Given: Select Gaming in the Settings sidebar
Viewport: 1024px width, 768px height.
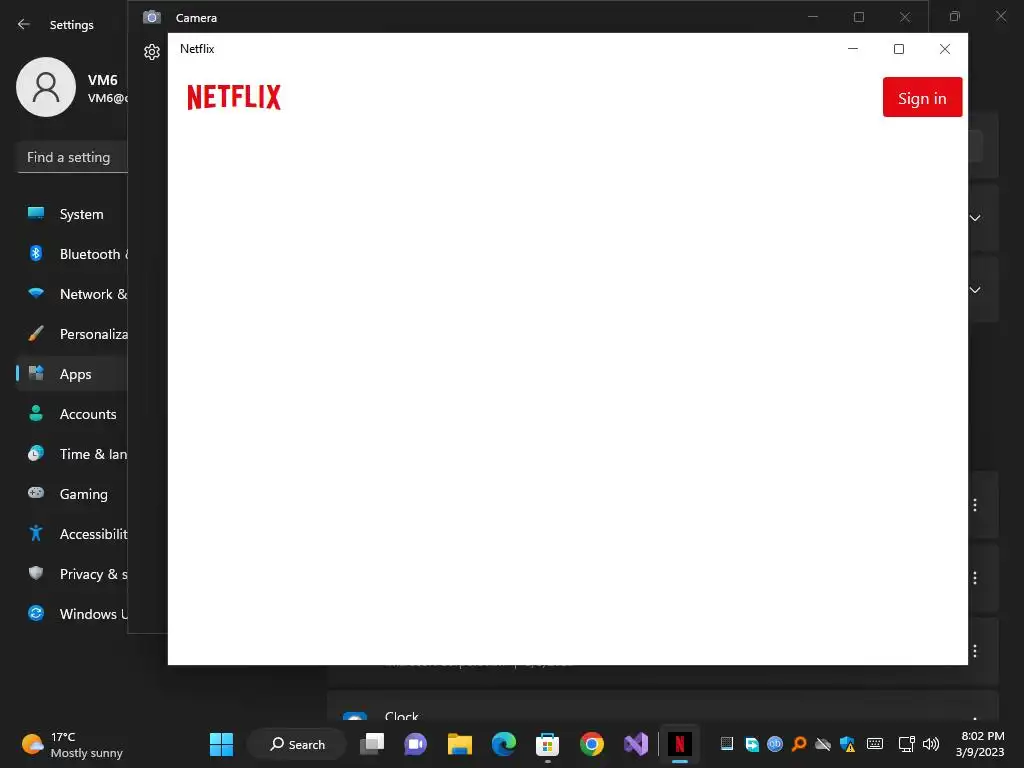Looking at the screenshot, I should (72, 494).
